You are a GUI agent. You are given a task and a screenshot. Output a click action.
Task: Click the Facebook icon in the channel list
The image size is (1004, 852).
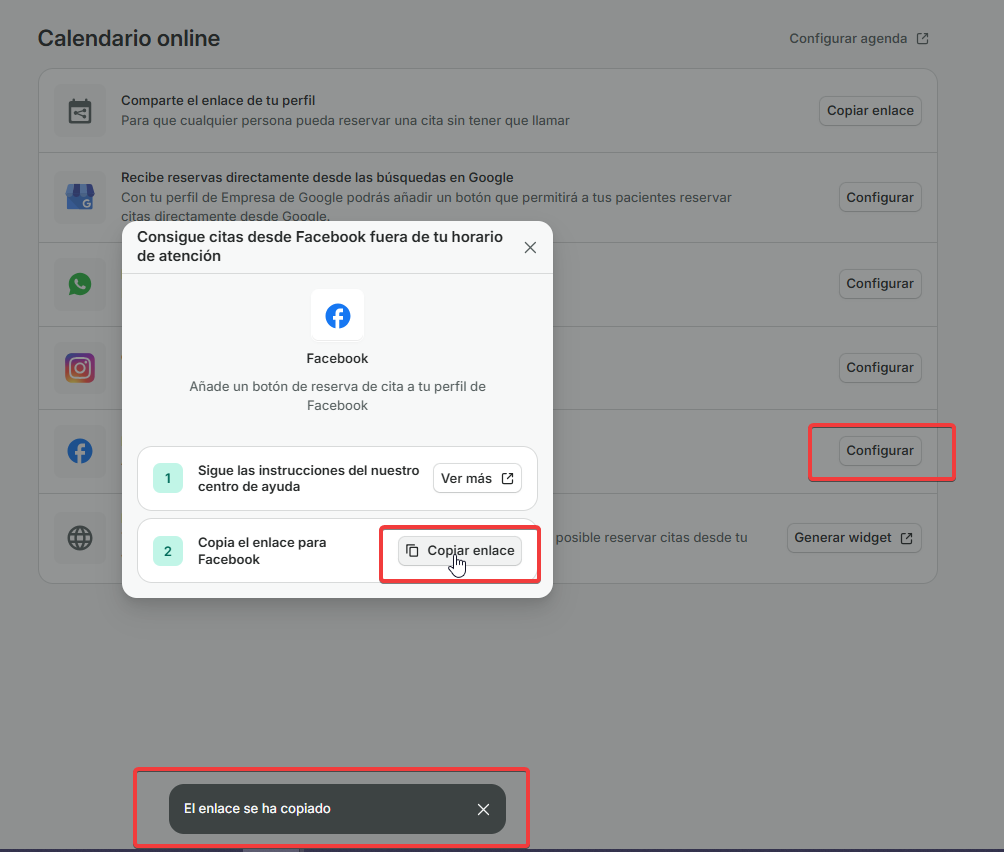coord(80,451)
